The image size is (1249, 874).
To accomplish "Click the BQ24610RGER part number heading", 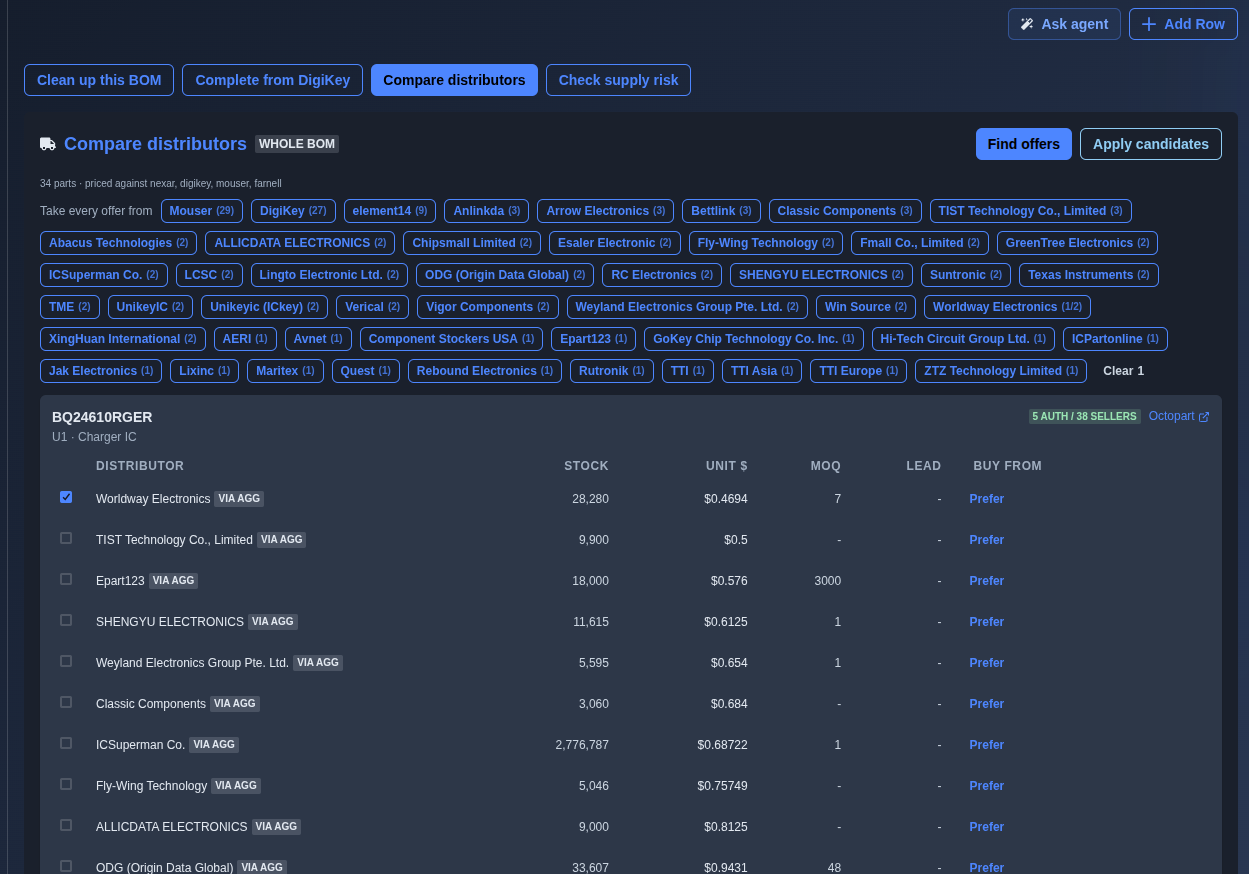I will pos(102,417).
